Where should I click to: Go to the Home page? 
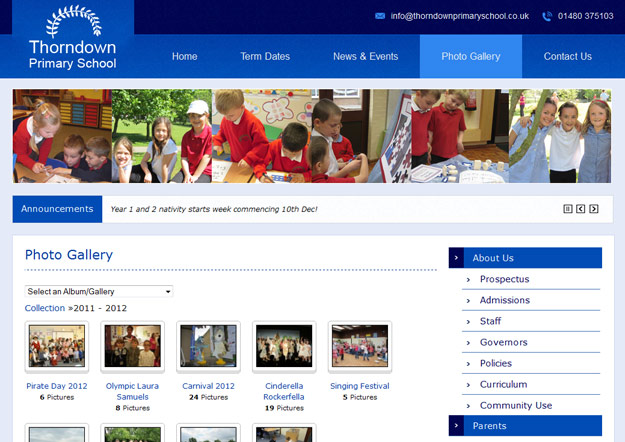[185, 56]
